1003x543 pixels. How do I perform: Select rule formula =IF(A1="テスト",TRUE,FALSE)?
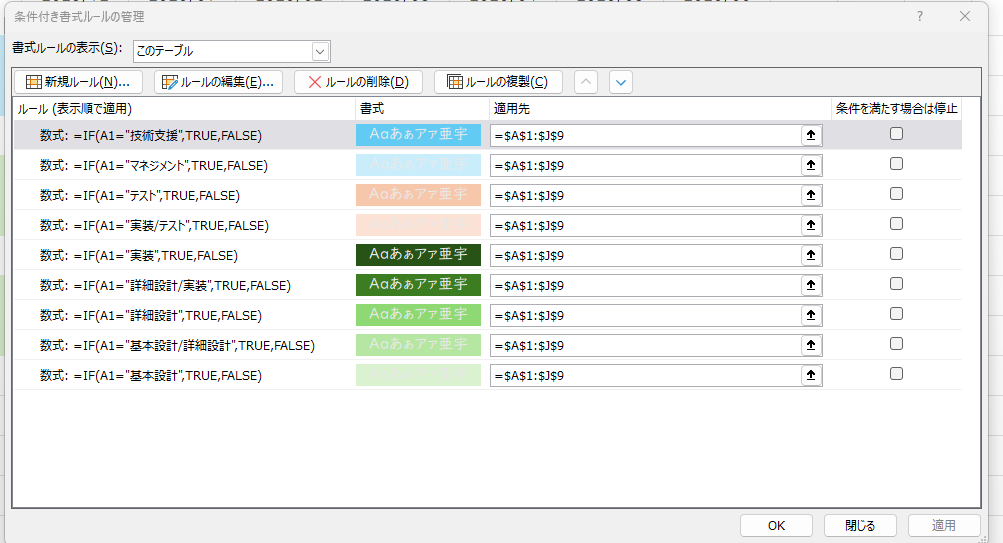[x=140, y=196]
